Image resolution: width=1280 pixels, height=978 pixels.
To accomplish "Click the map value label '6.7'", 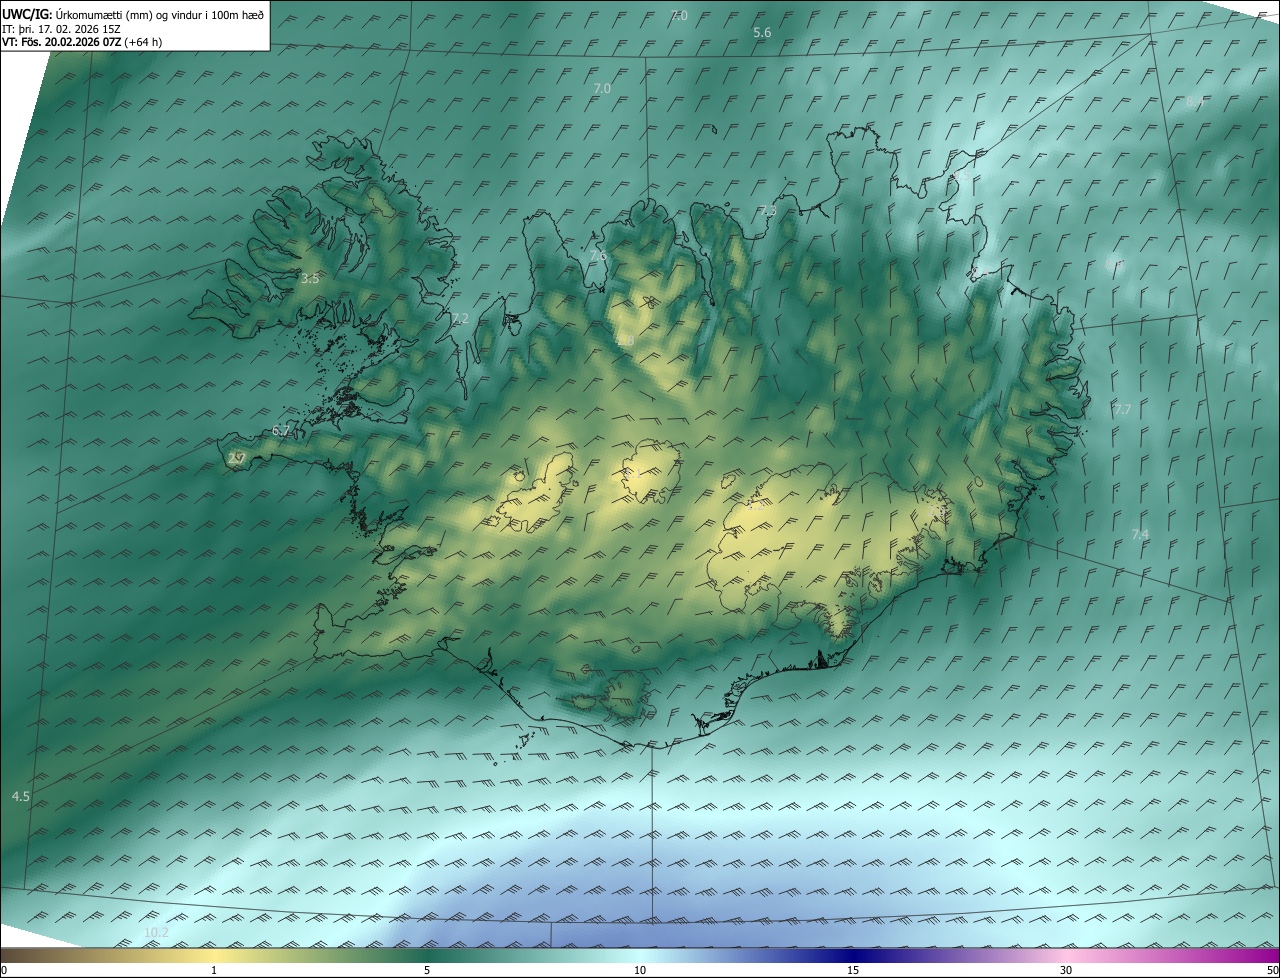I will pos(281,431).
